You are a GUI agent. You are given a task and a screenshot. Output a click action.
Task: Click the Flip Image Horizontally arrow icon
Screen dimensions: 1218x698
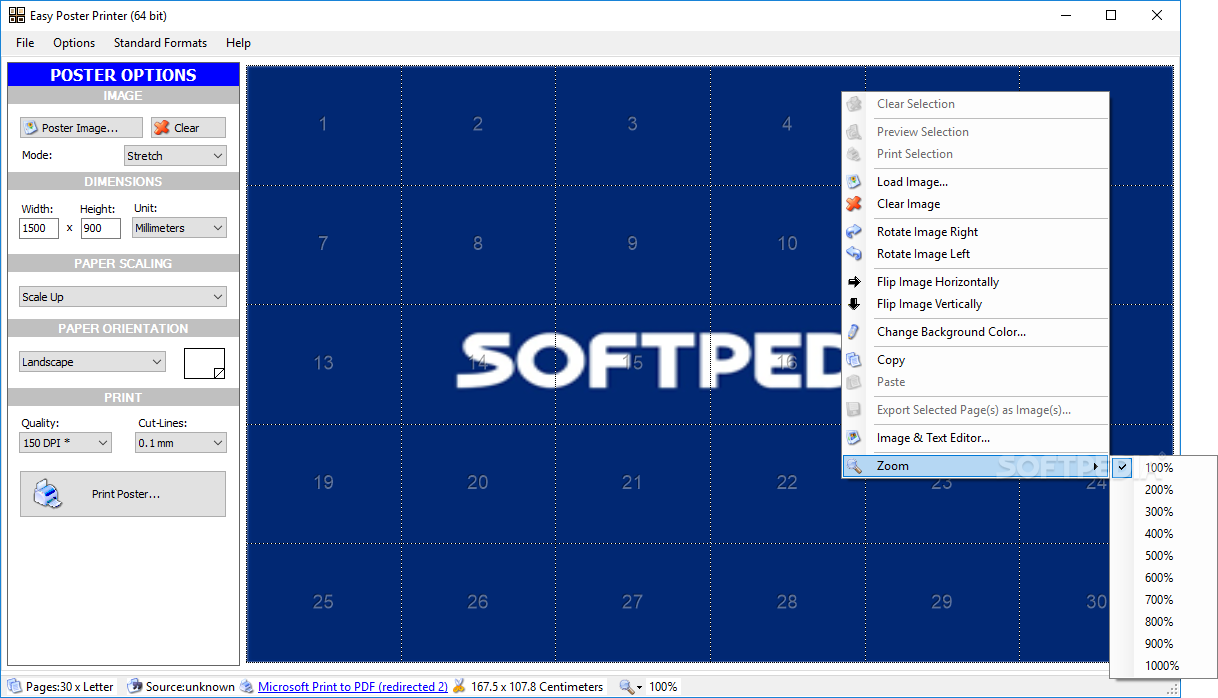(853, 282)
